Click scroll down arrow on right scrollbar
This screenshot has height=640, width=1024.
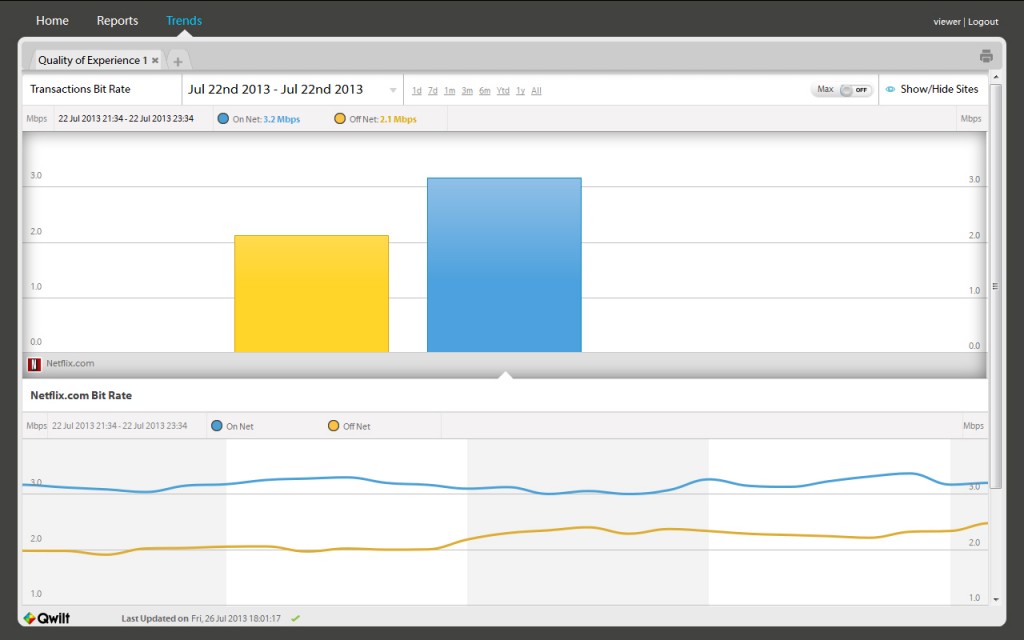(995, 599)
